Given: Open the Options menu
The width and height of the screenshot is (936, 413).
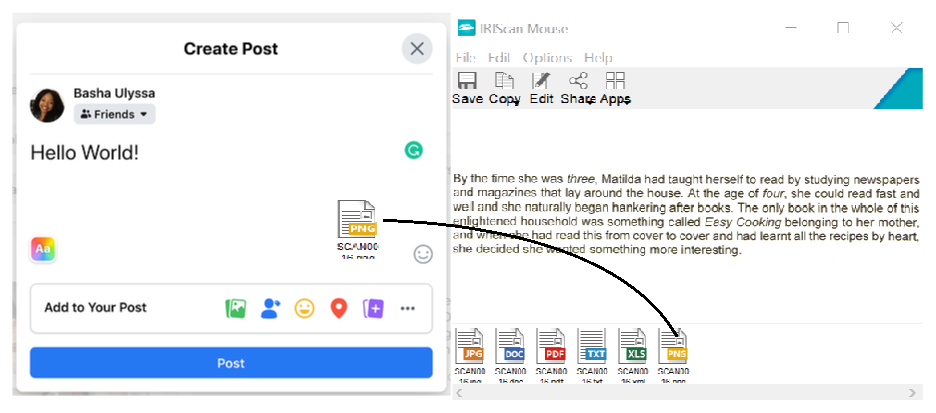Looking at the screenshot, I should (547, 58).
